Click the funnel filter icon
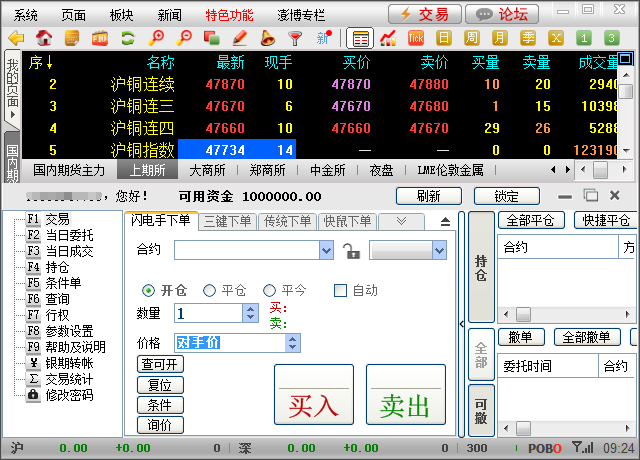640x460 pixels. (295, 39)
